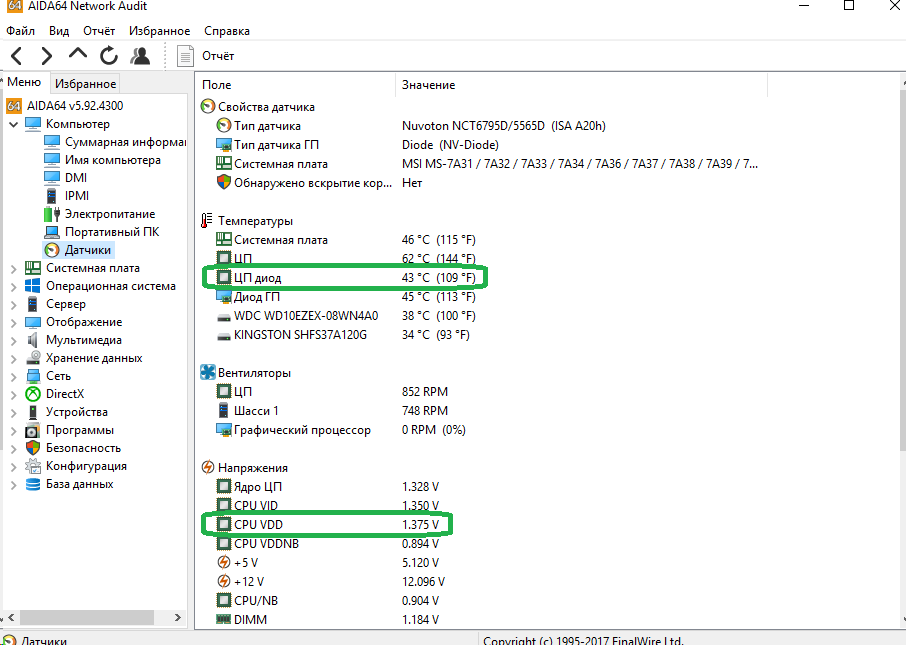Click the Устройства device icon

(x=33, y=412)
